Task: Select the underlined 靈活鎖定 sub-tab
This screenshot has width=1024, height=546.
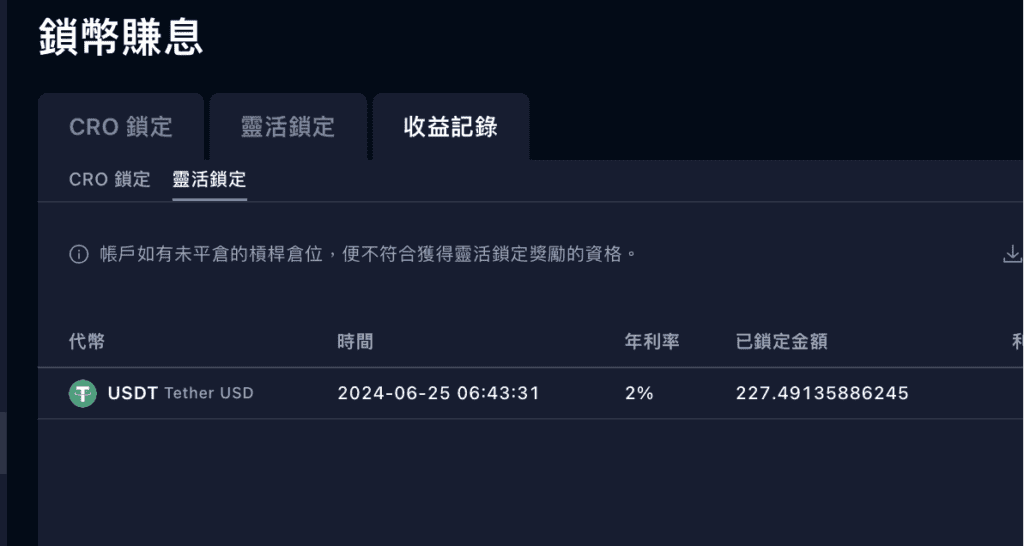Action: 210,179
